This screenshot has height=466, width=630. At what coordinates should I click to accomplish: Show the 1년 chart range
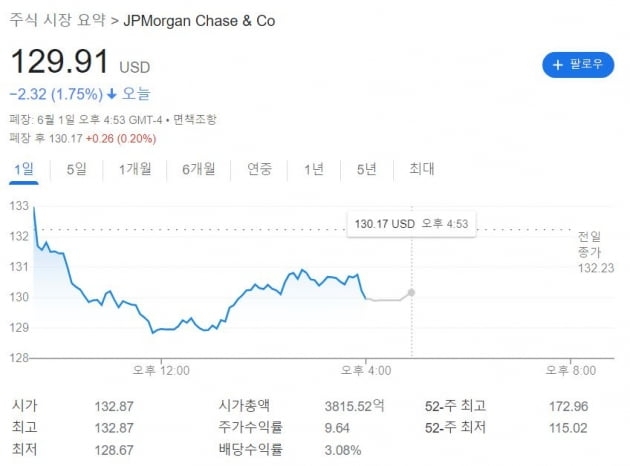click(x=314, y=169)
